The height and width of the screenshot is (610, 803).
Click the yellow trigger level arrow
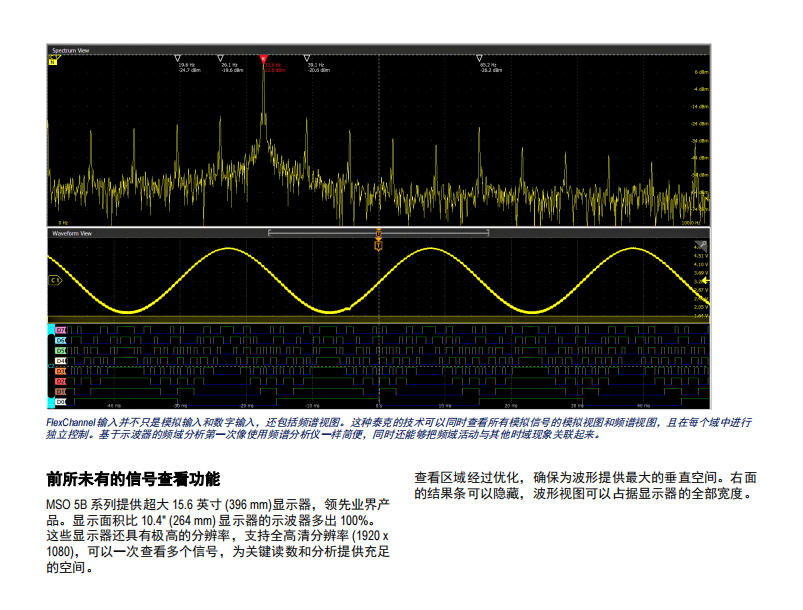705,281
